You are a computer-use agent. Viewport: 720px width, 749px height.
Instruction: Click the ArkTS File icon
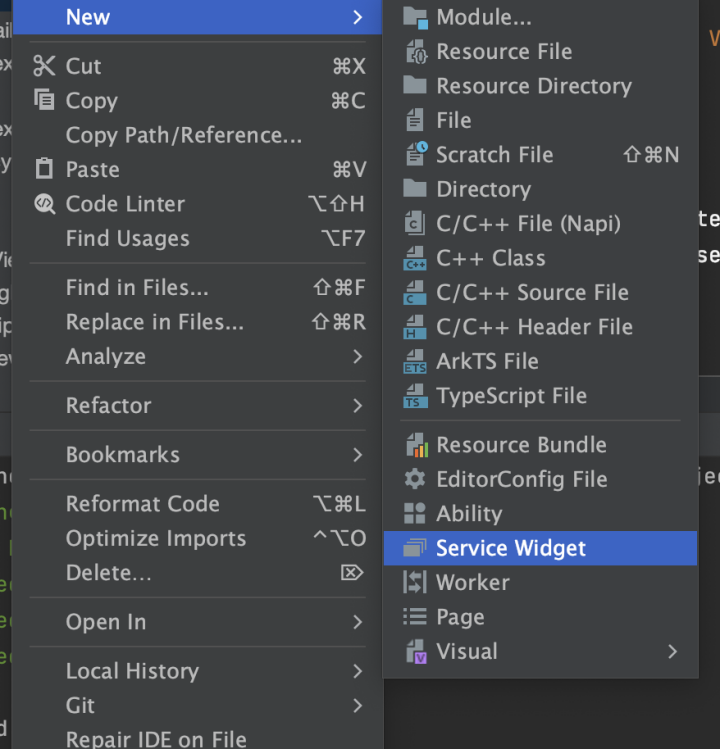(x=414, y=362)
